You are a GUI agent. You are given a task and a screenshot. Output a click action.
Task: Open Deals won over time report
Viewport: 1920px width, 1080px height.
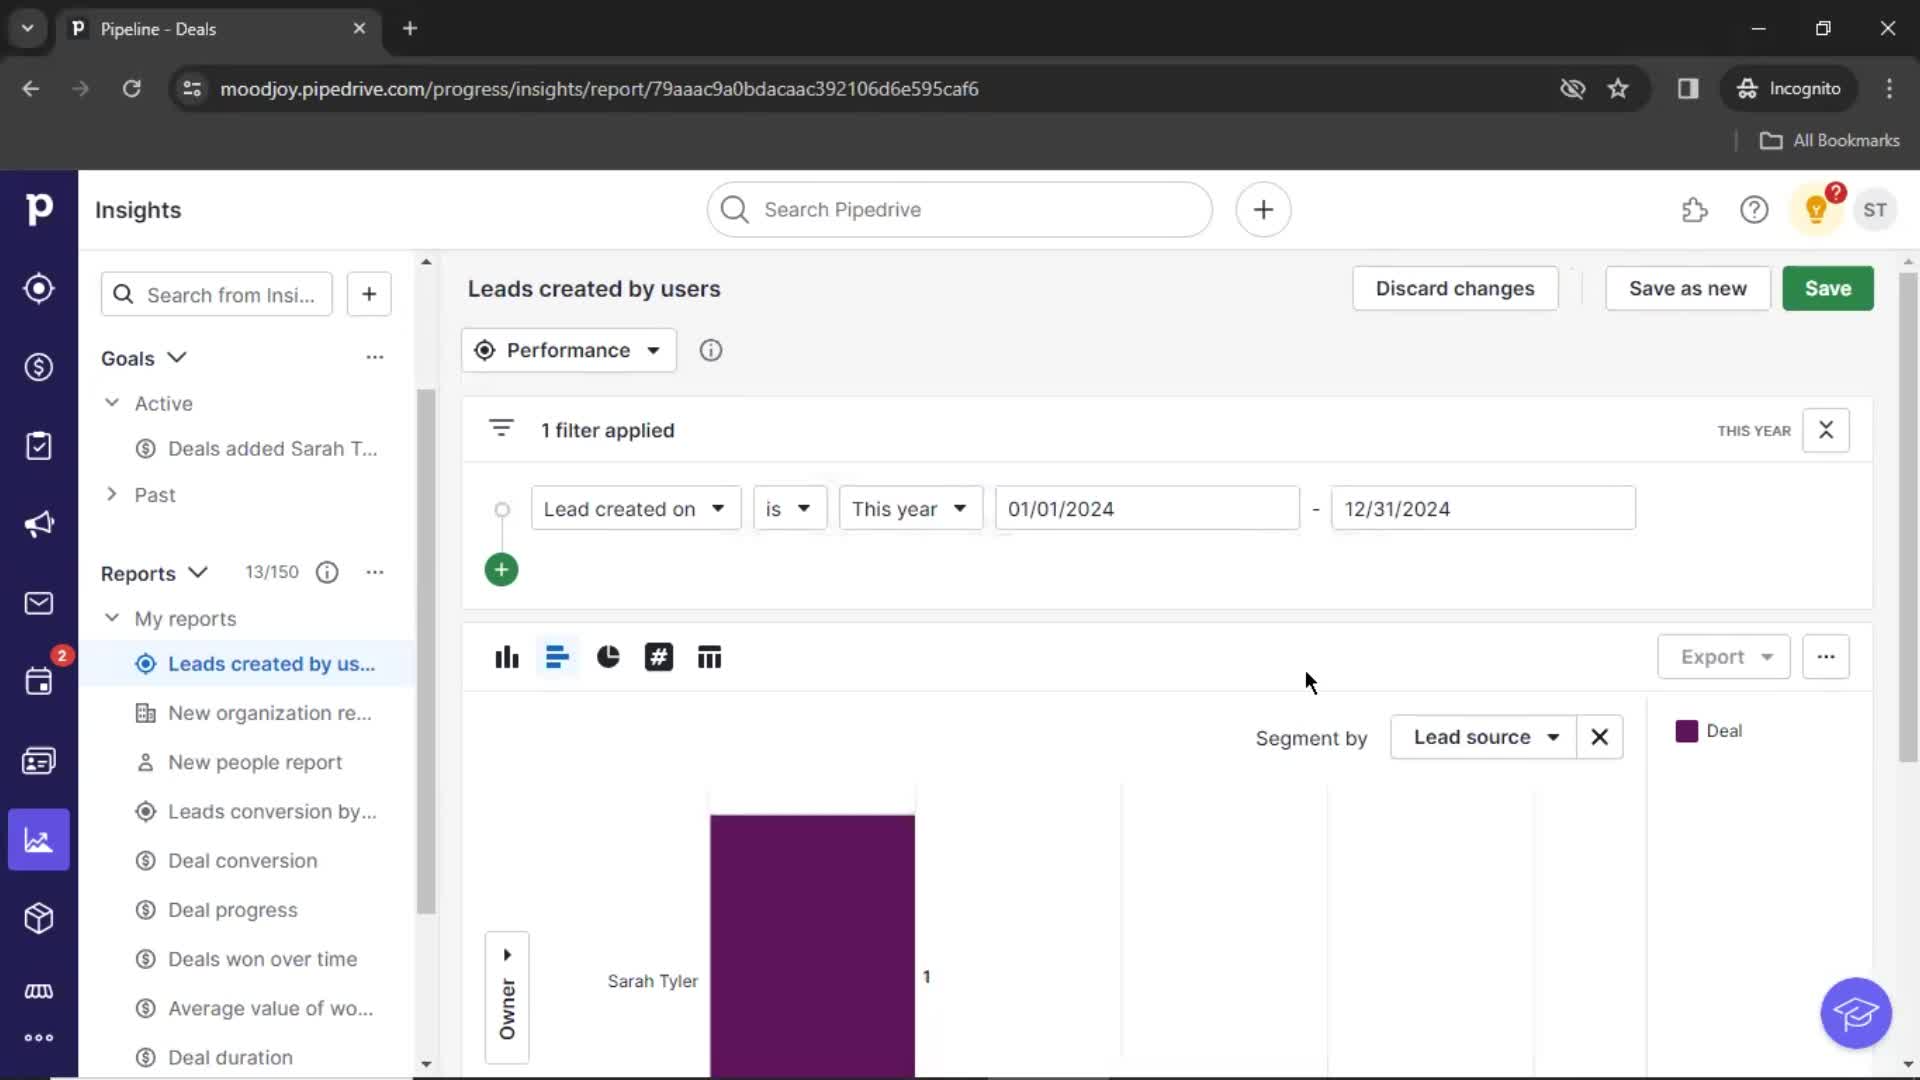pyautogui.click(x=247, y=959)
